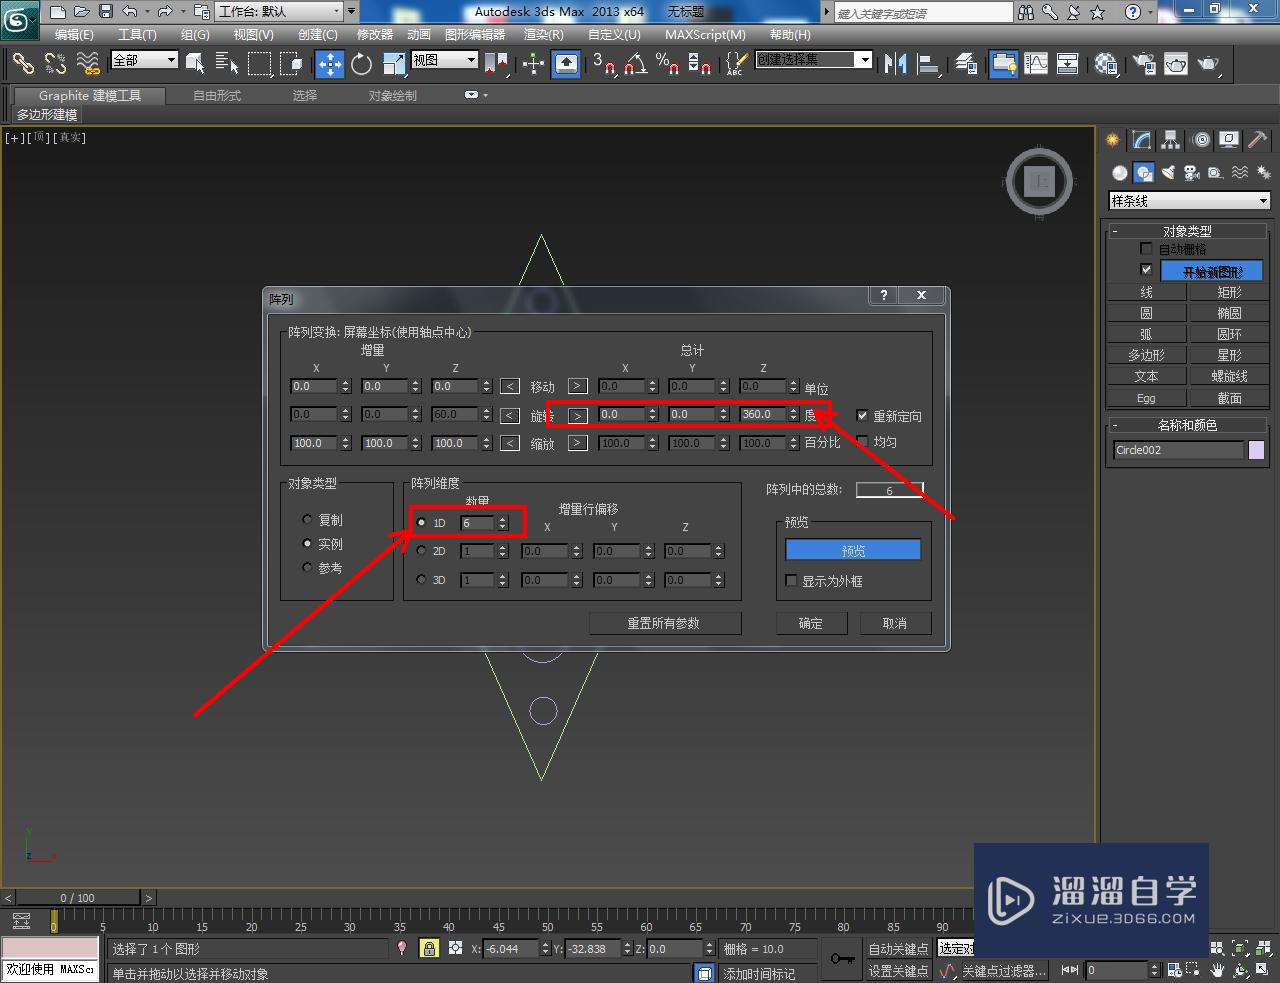Click the 1D count field showing 6
Screen dimensions: 1280x983
pyautogui.click(x=477, y=523)
